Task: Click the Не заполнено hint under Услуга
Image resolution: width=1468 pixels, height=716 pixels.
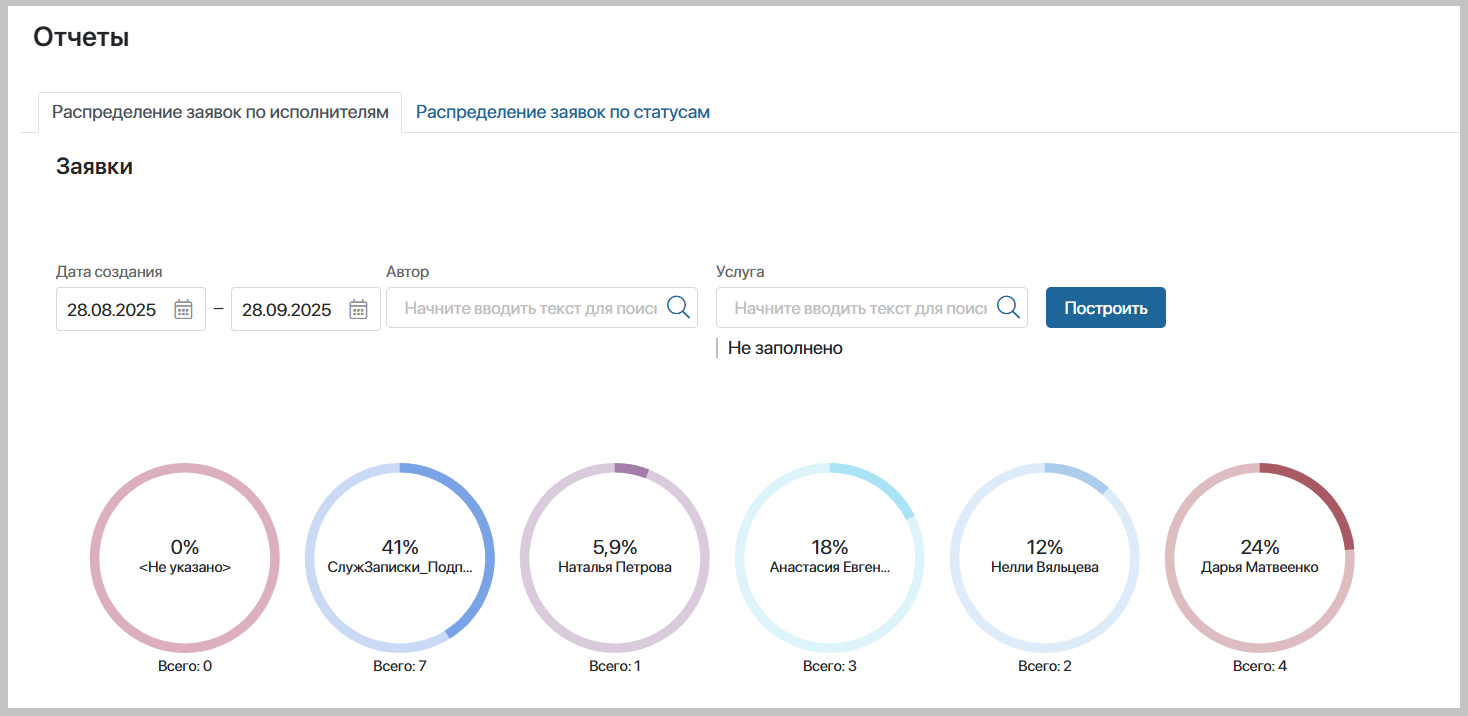Action: click(x=785, y=348)
